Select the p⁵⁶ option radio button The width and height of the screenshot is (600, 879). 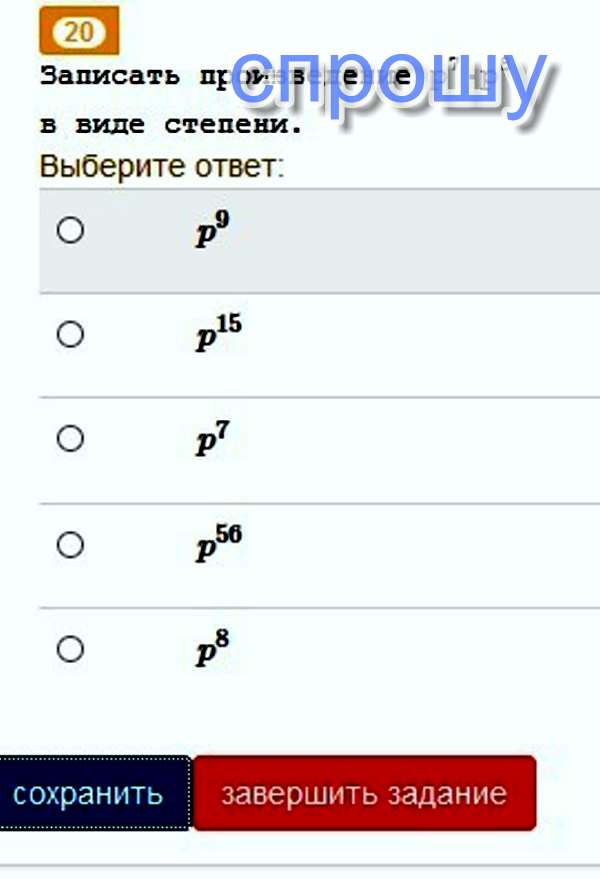coord(70,545)
